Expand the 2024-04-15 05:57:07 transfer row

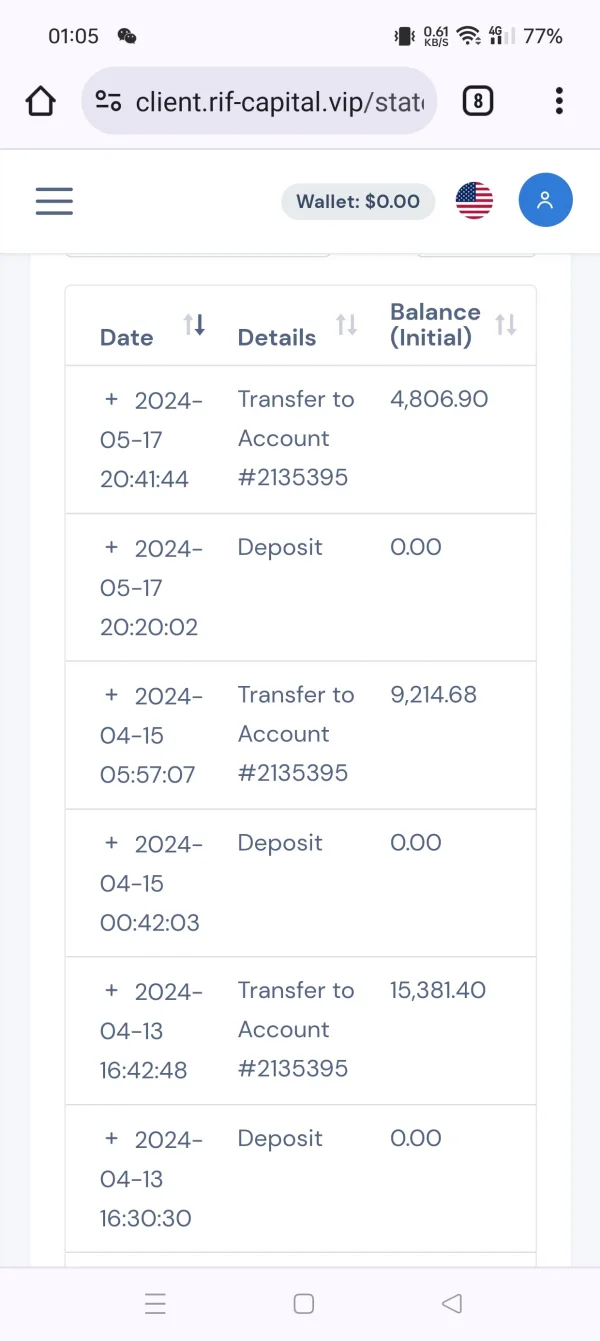tap(112, 695)
